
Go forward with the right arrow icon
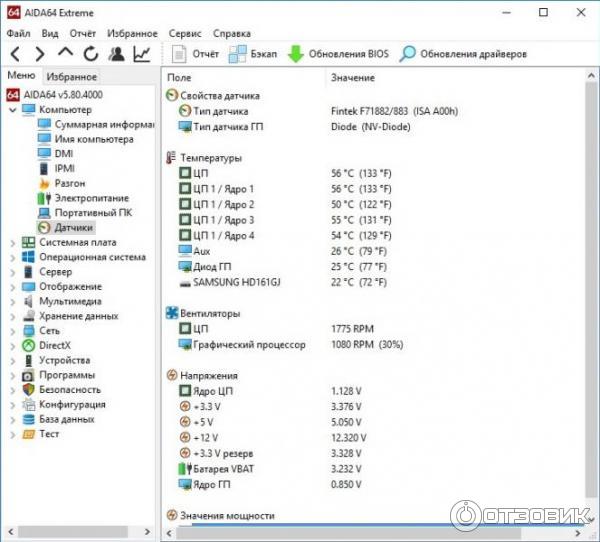40,54
